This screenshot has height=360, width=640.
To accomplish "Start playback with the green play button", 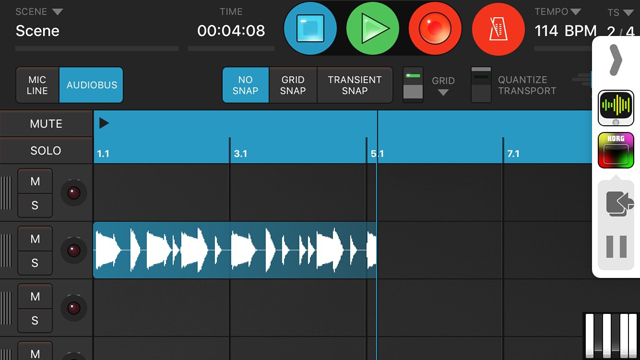I will 373,28.
